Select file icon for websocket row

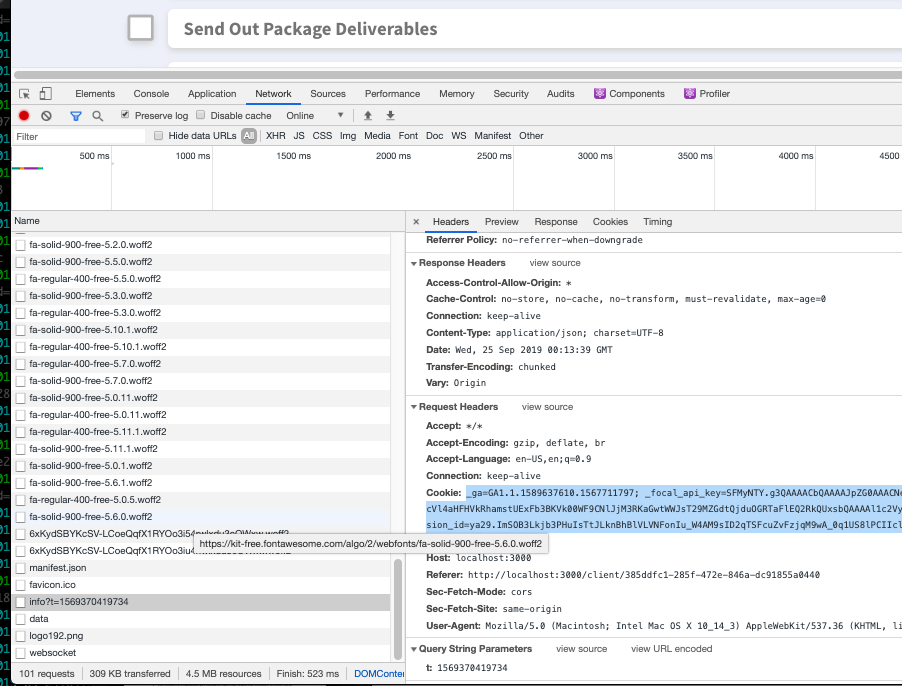(21, 653)
